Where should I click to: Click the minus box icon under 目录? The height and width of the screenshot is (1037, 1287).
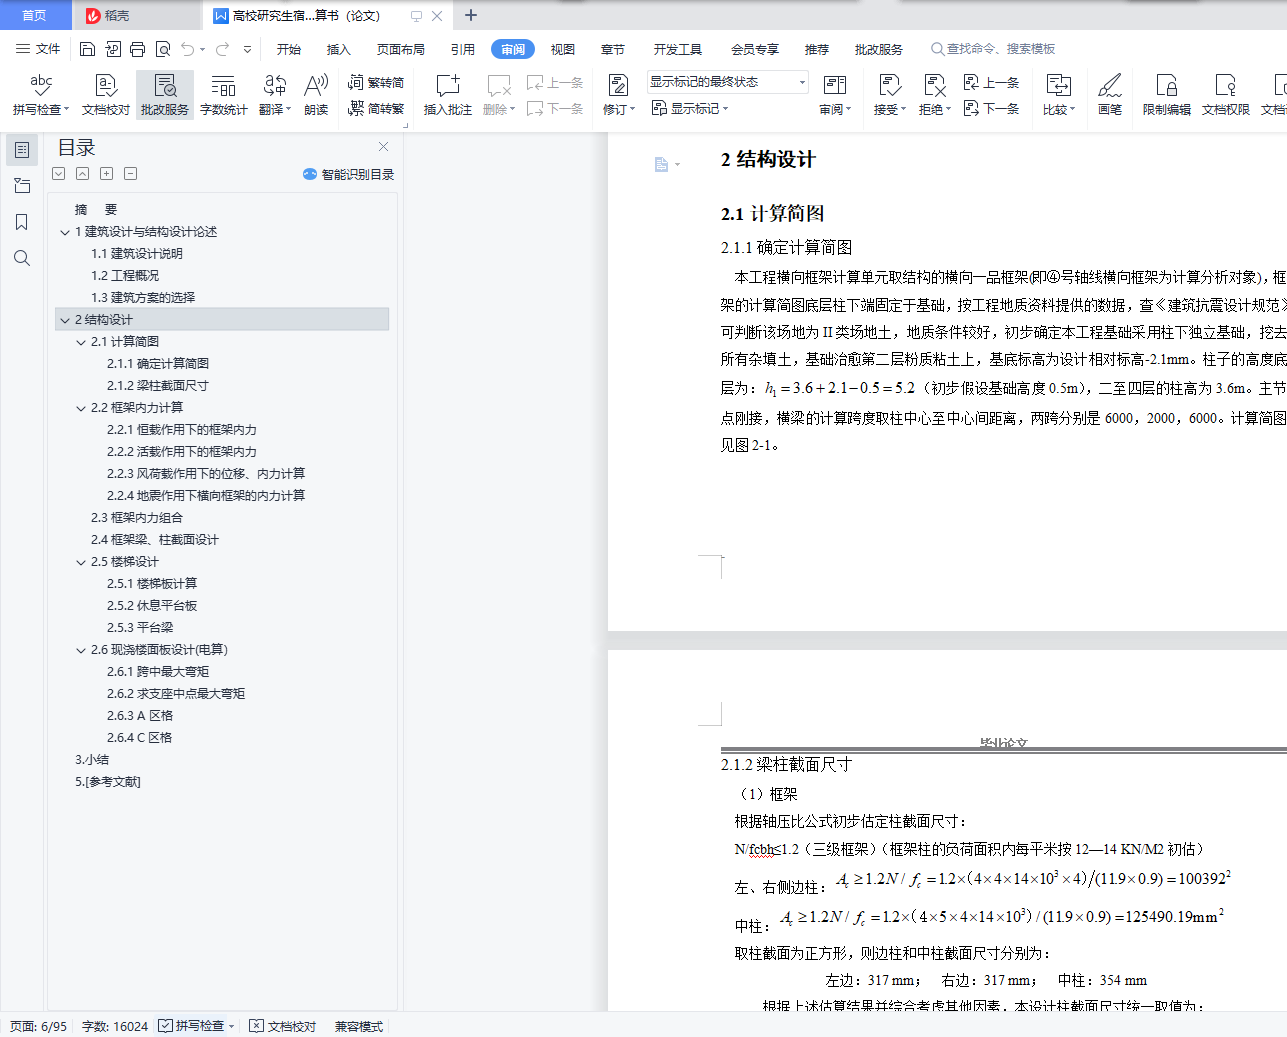pyautogui.click(x=131, y=174)
